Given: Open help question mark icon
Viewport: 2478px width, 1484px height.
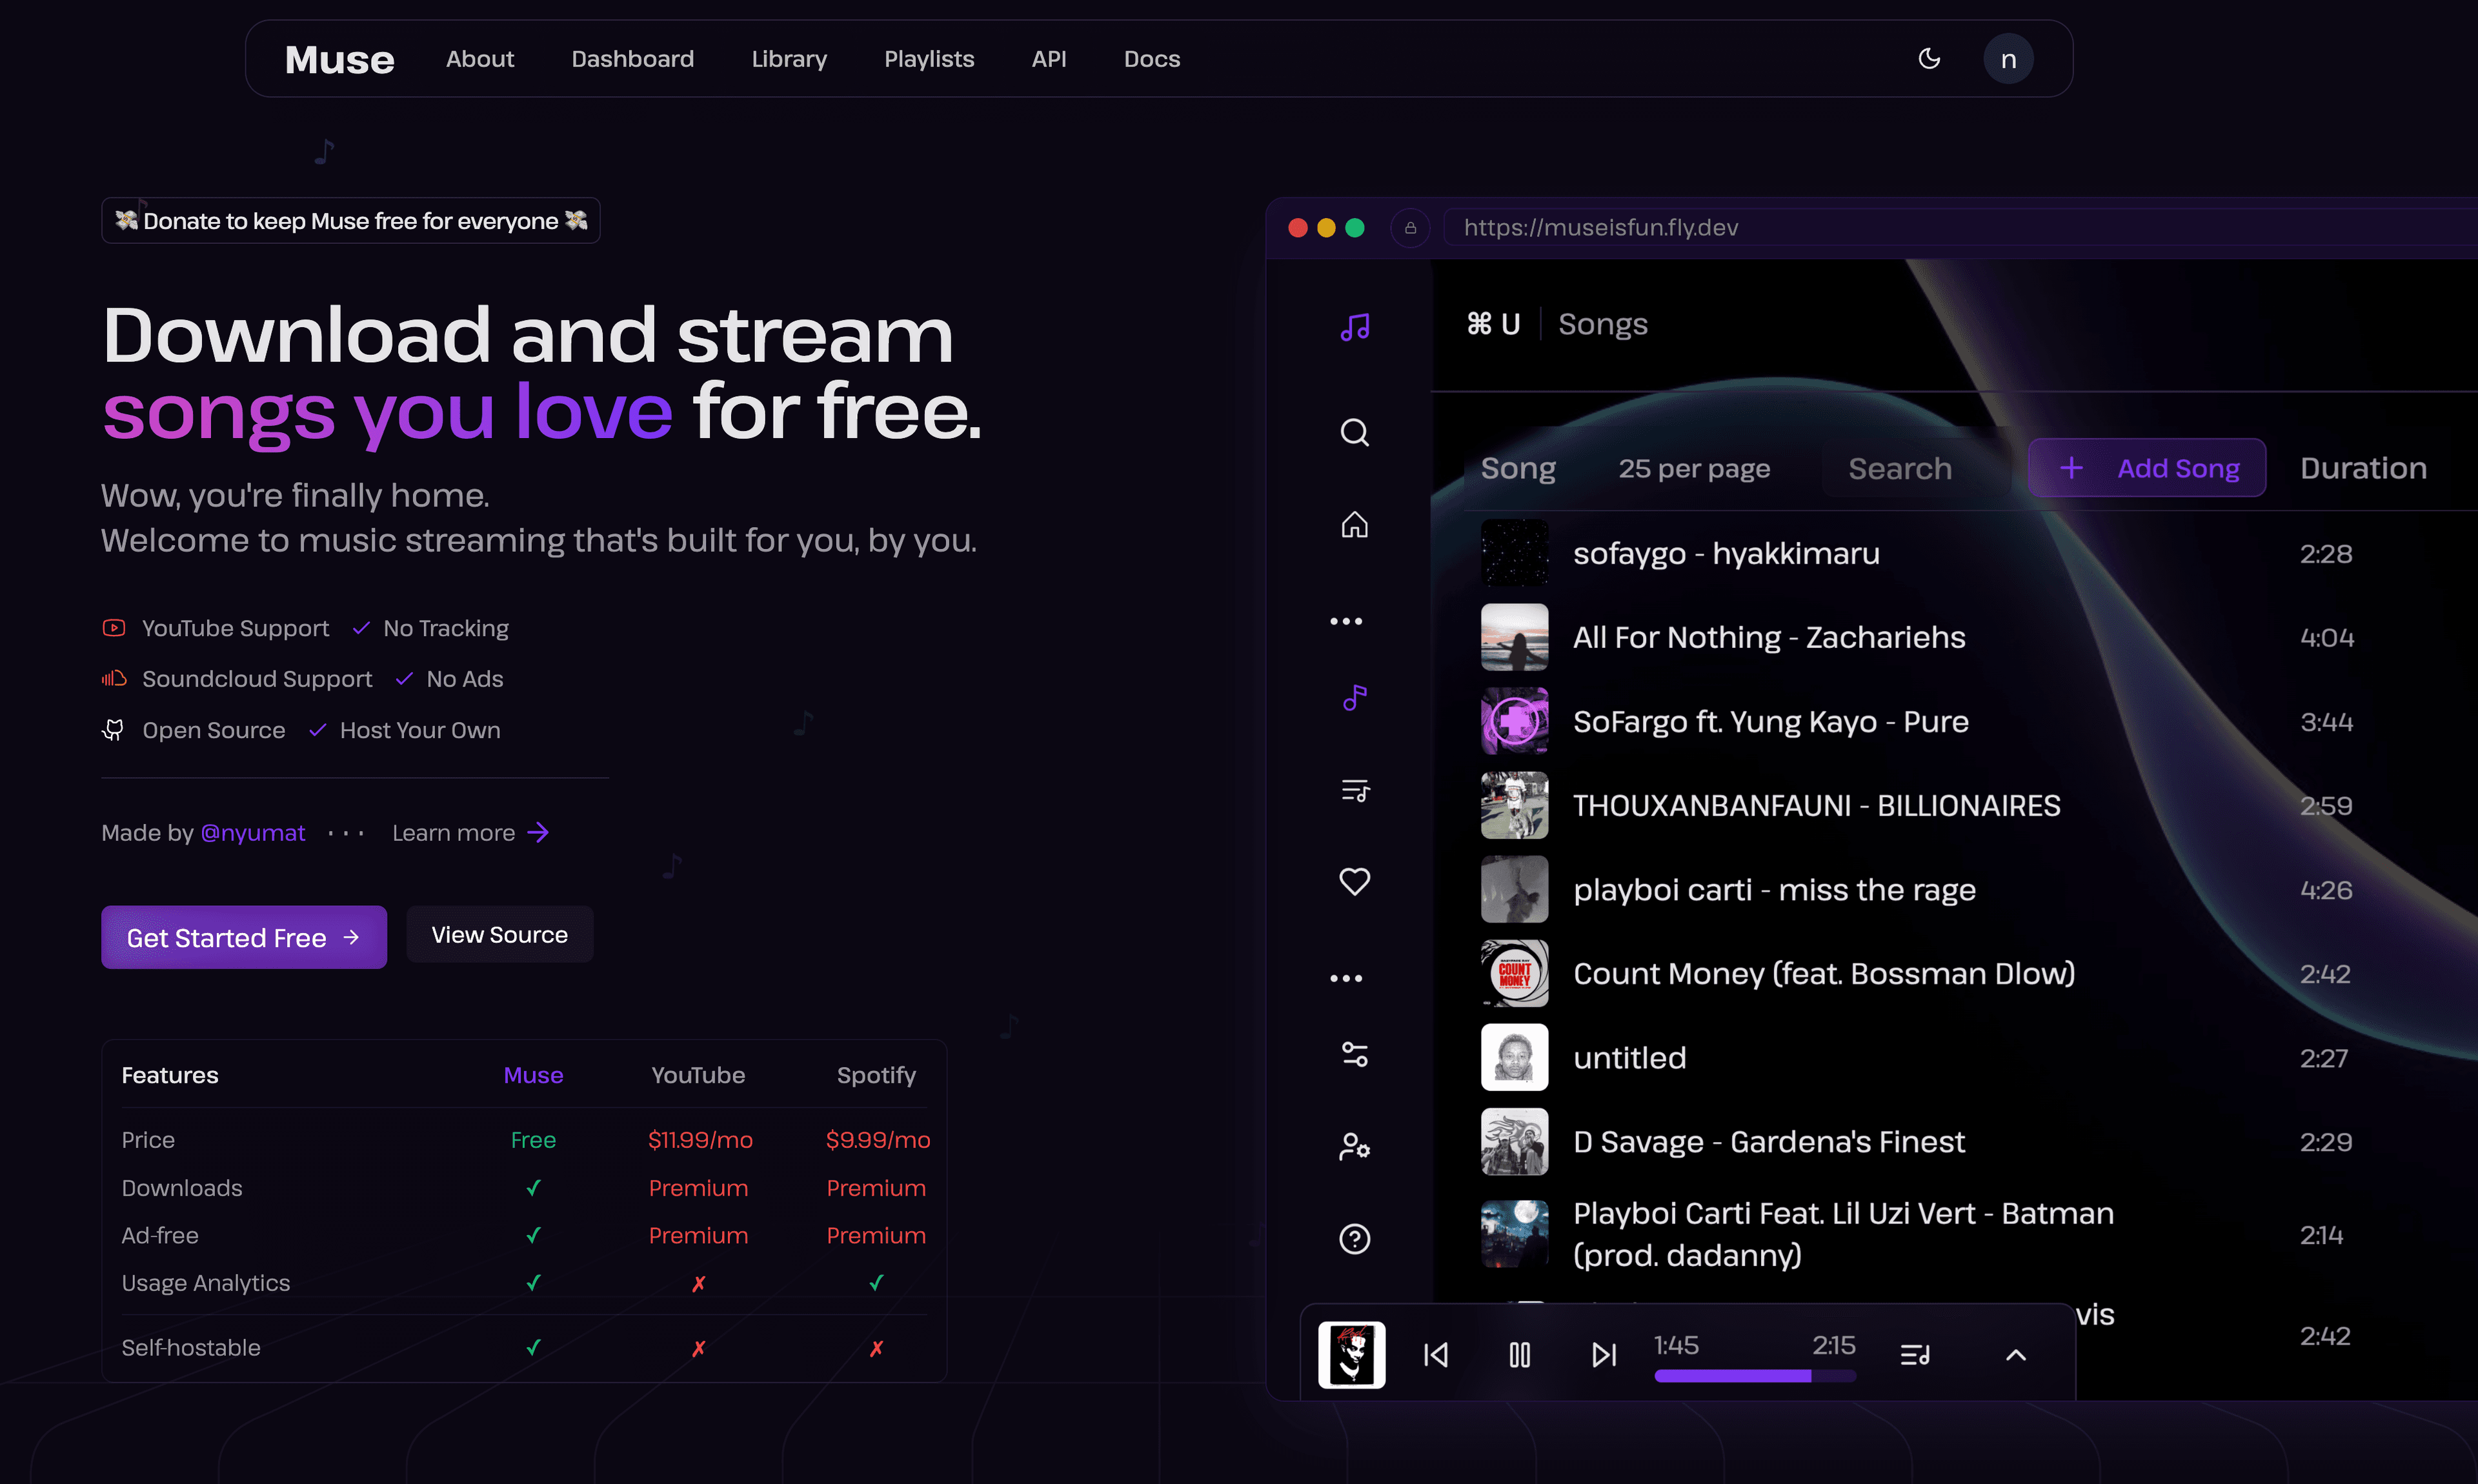Looking at the screenshot, I should (x=1354, y=1239).
